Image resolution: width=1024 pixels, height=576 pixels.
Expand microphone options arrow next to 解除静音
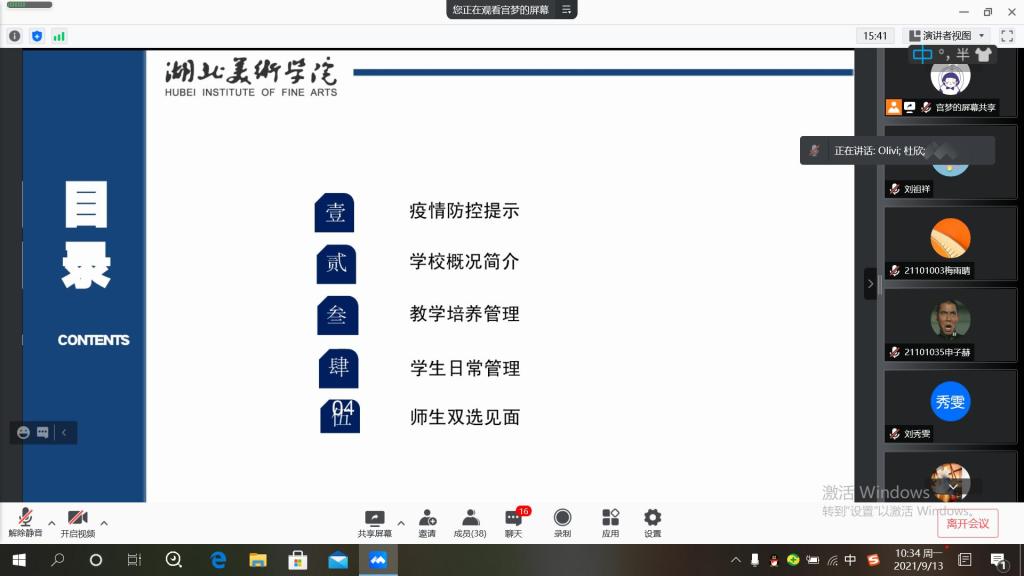52,522
